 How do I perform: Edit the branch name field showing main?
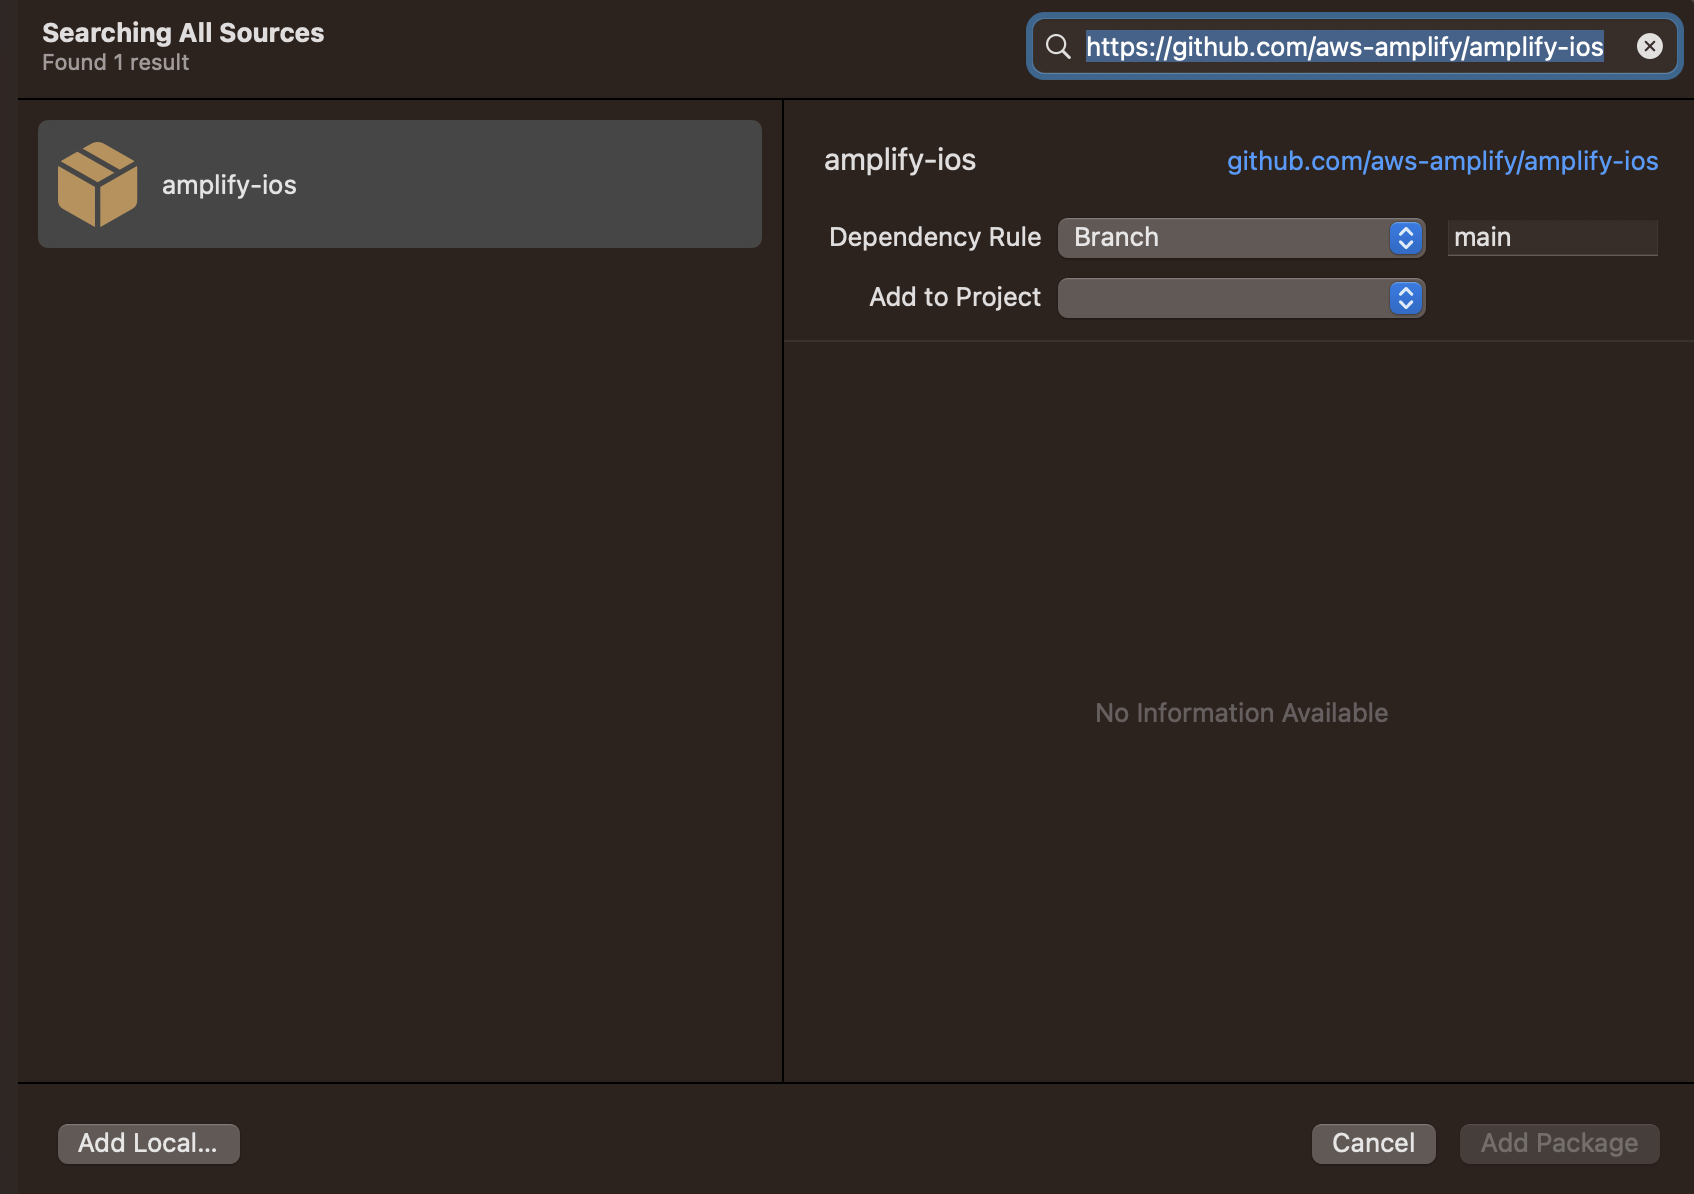coord(1552,238)
